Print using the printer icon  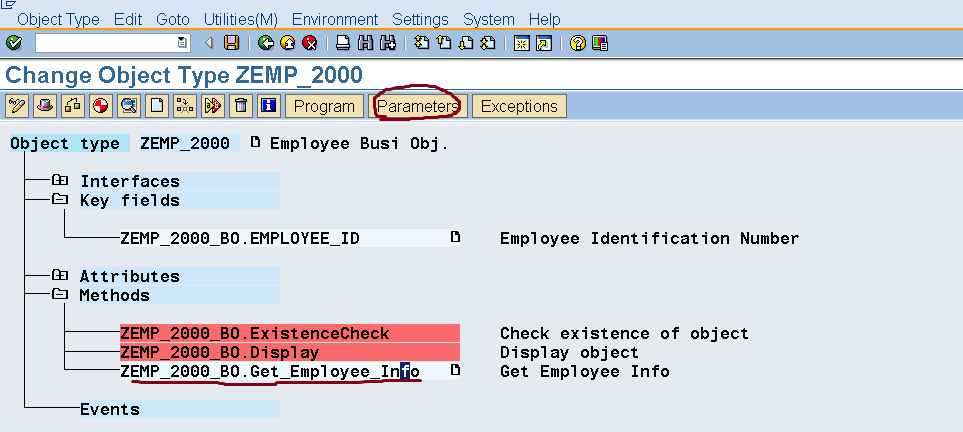tap(343, 43)
